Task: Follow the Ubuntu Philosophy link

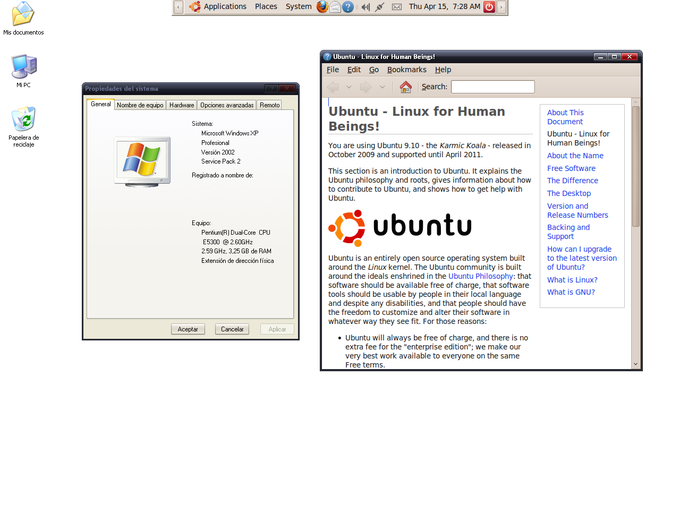Action: click(x=481, y=276)
